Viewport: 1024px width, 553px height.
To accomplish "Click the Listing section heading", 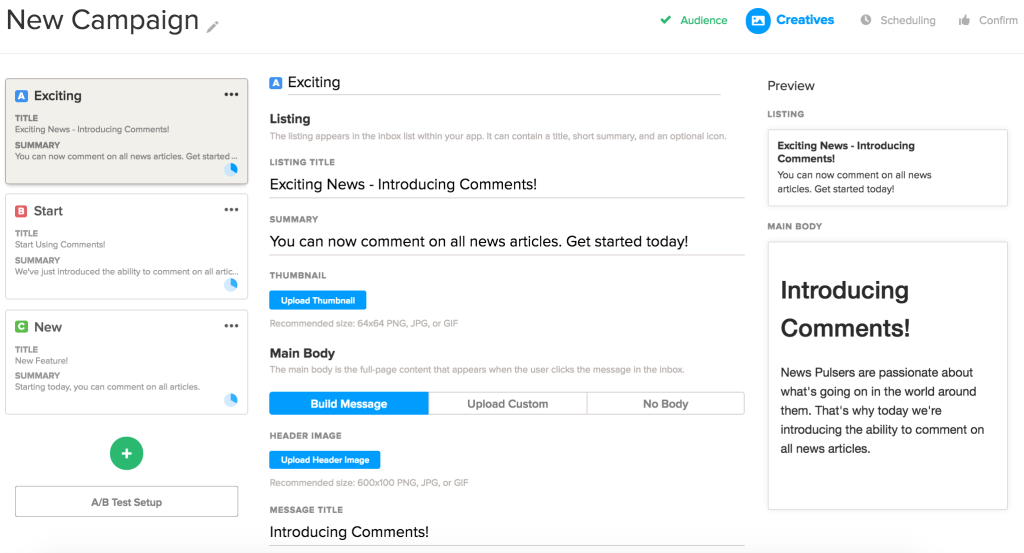I will tap(290, 119).
